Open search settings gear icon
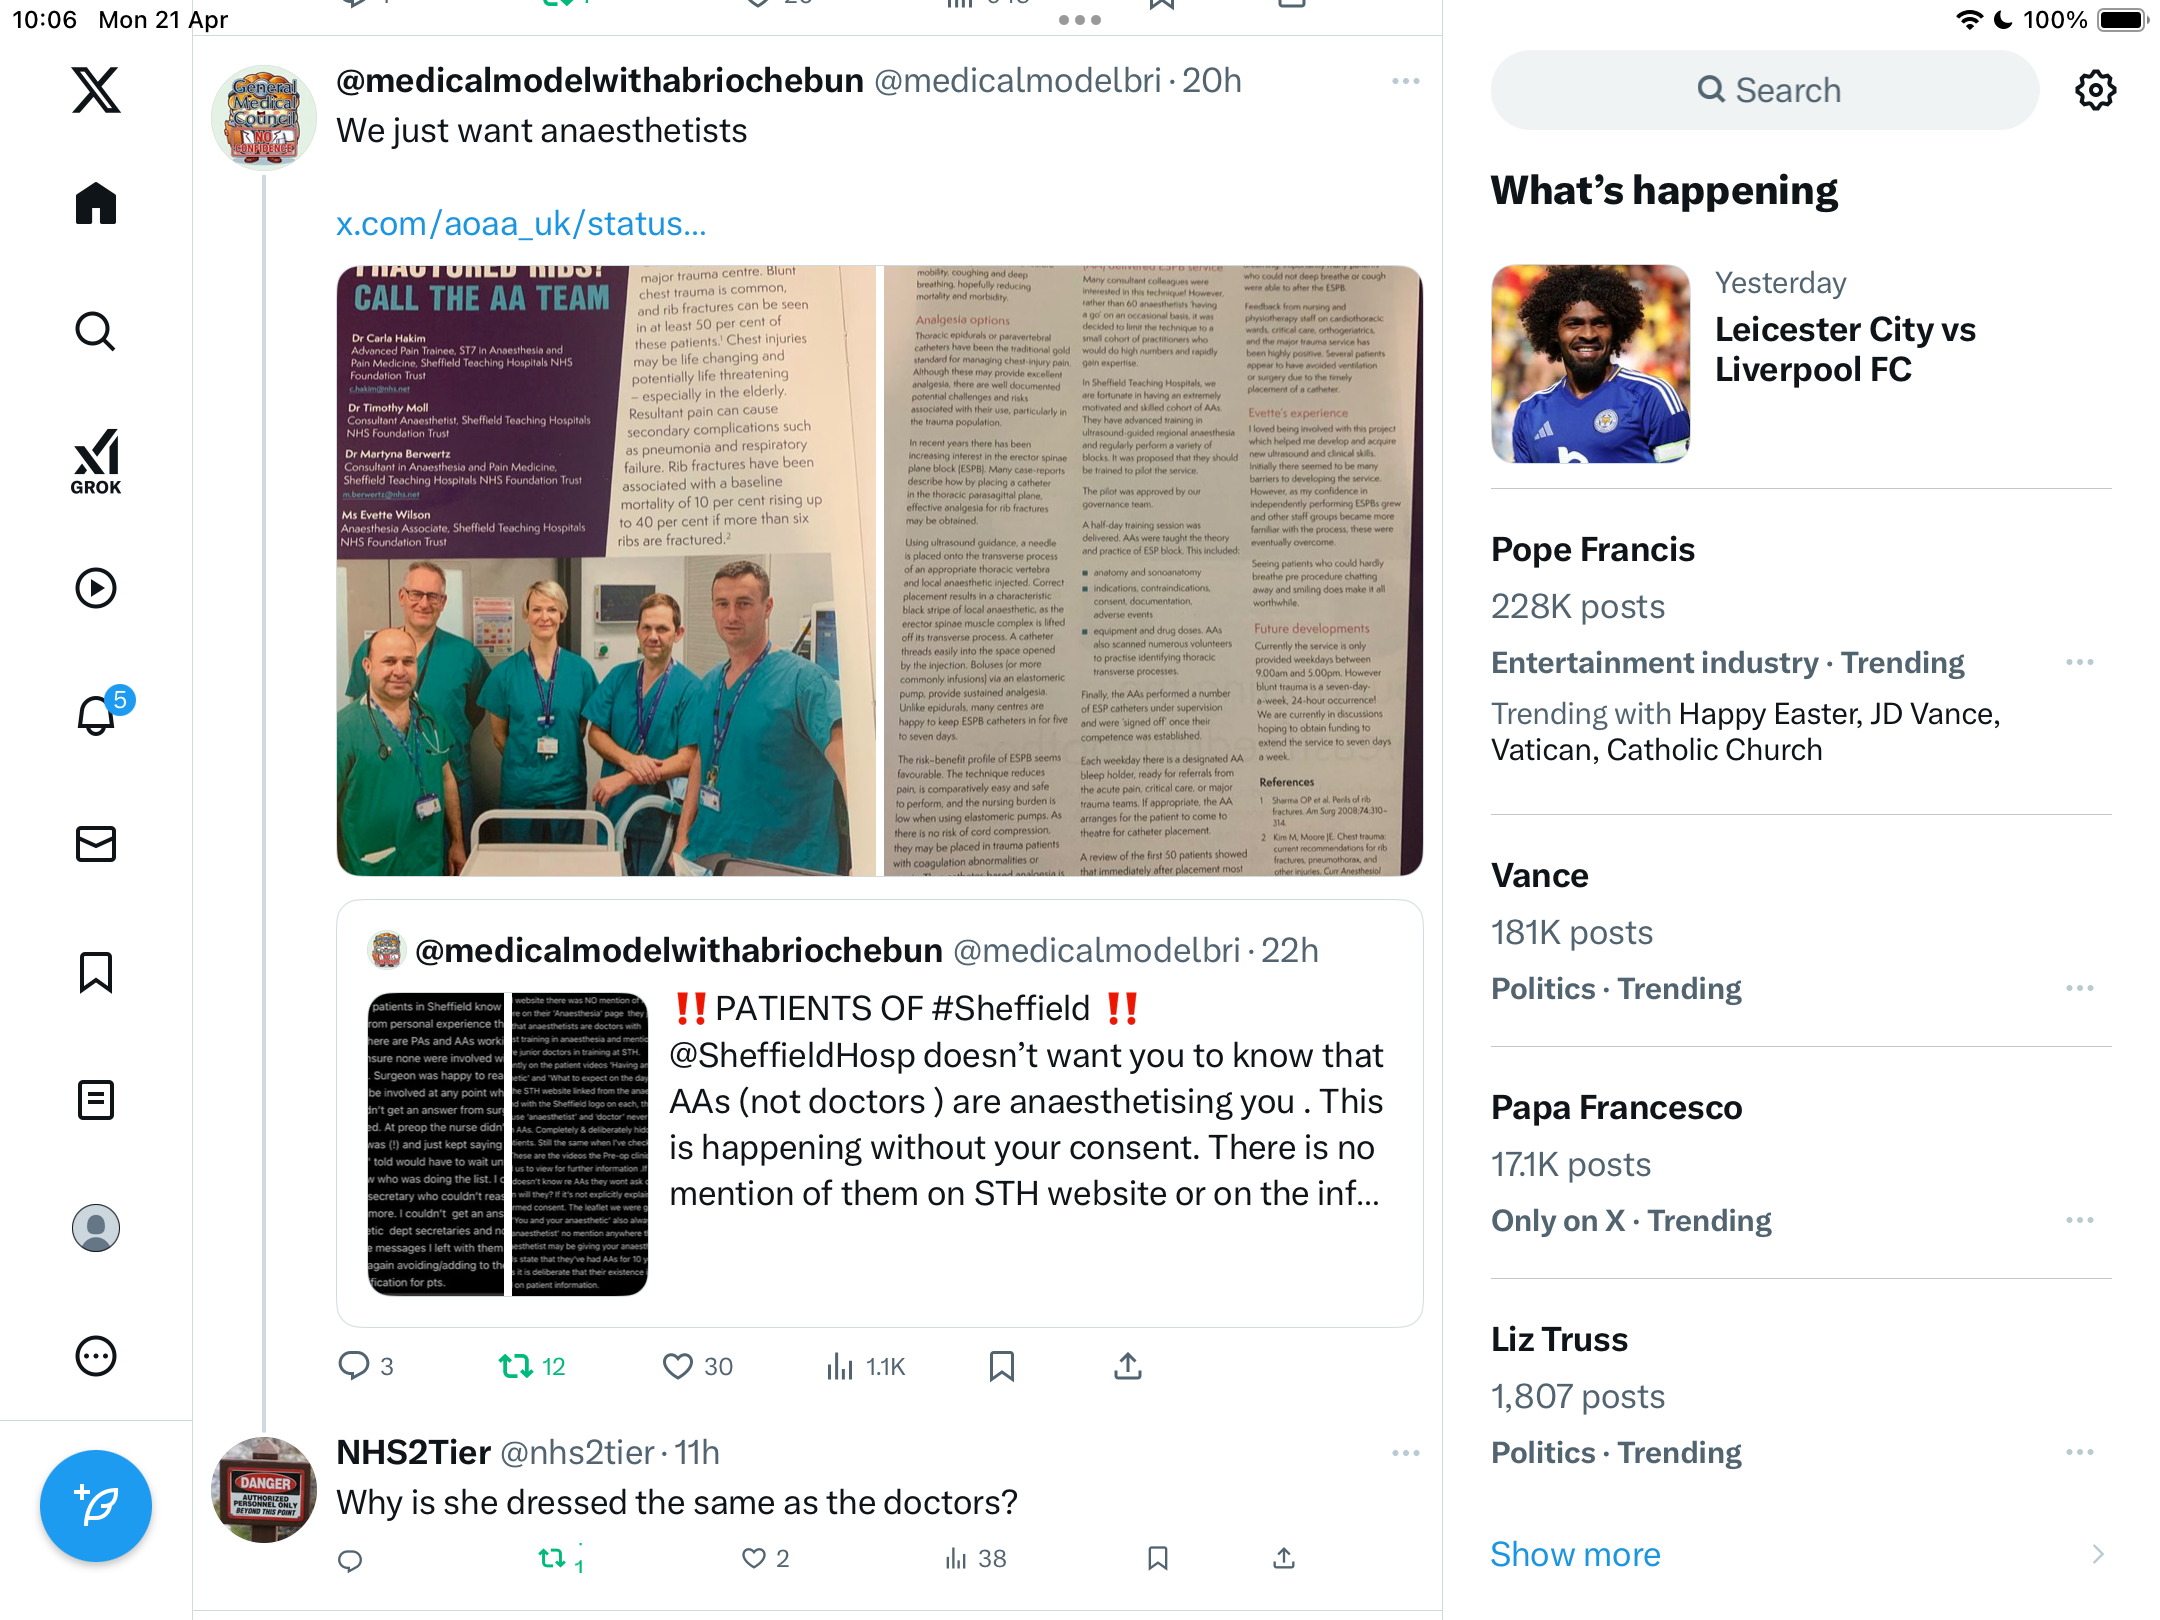Viewport: 2160px width, 1620px height. [2095, 90]
